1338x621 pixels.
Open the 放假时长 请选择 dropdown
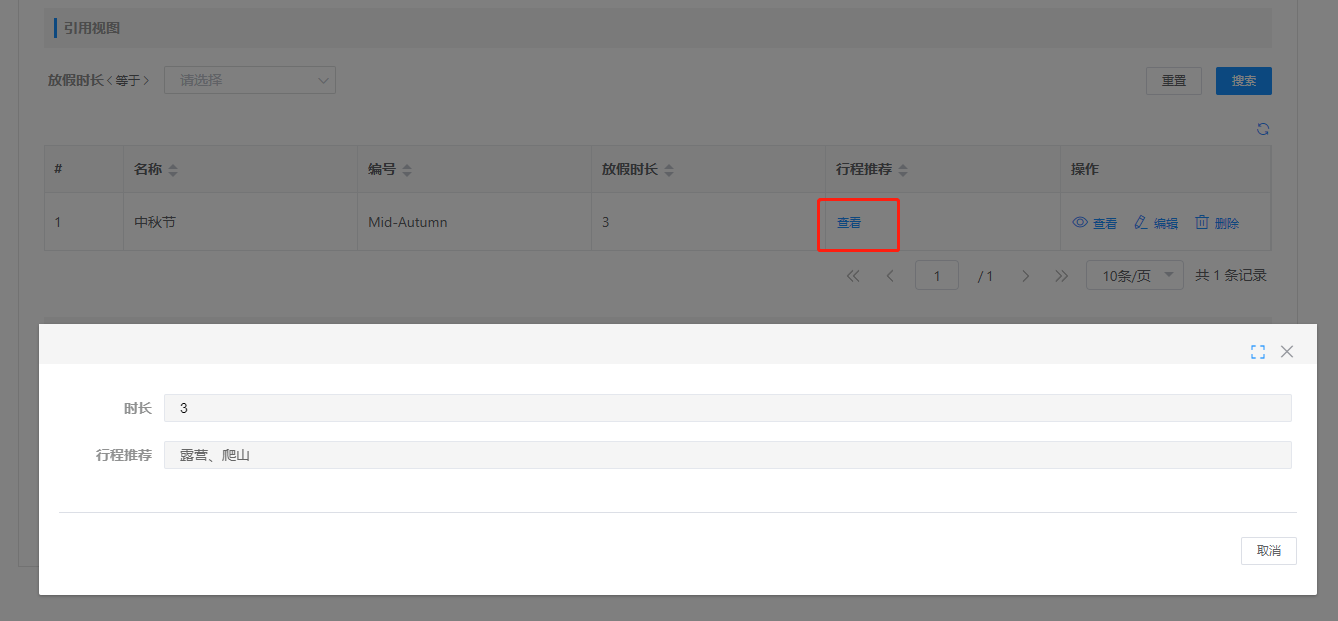pos(250,80)
